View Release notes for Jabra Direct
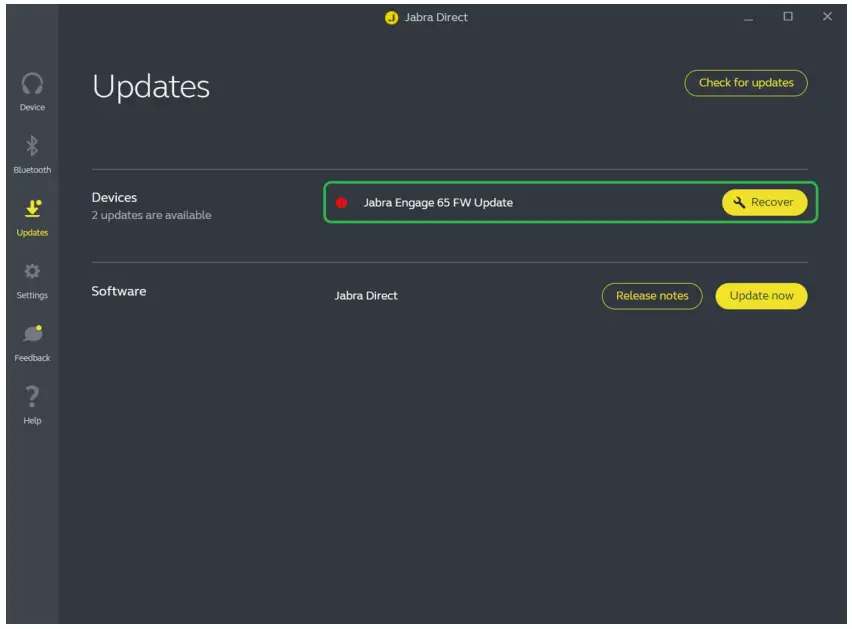 point(652,296)
